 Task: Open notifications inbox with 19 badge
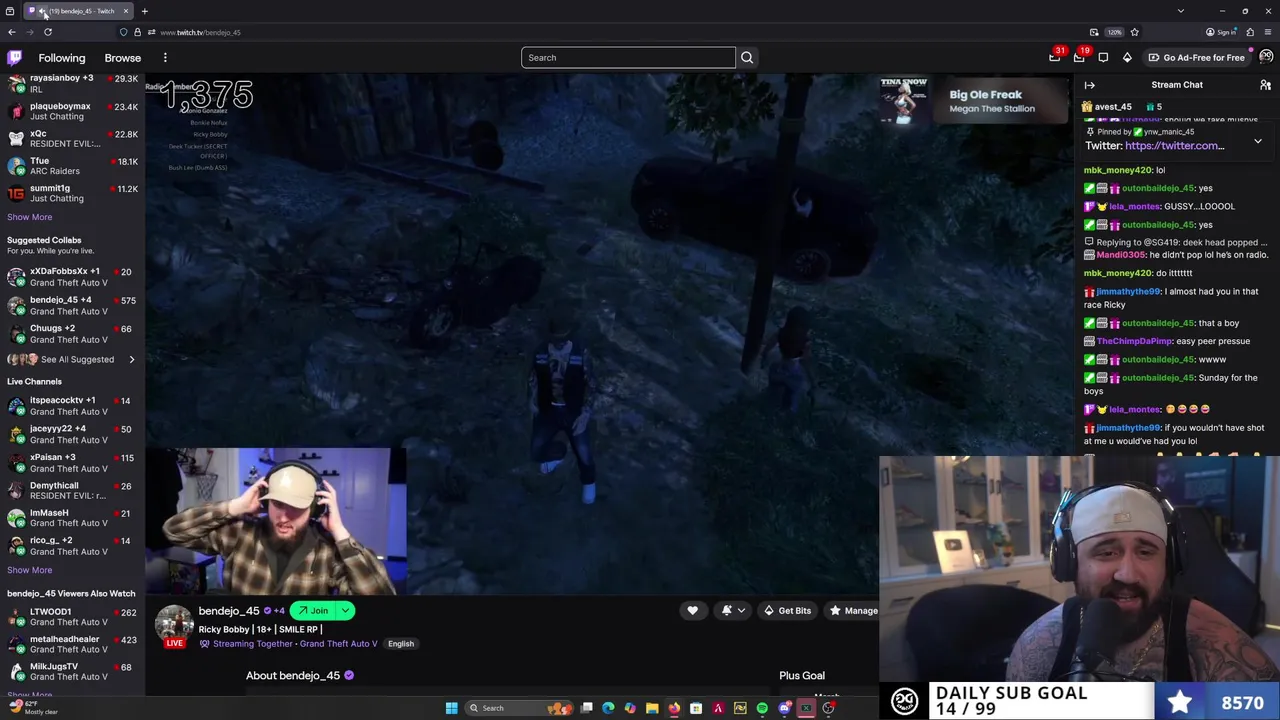tap(1080, 57)
